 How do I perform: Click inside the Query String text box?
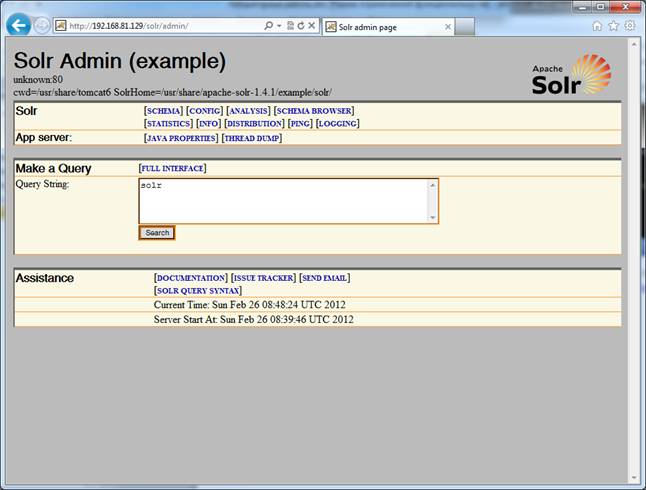282,200
